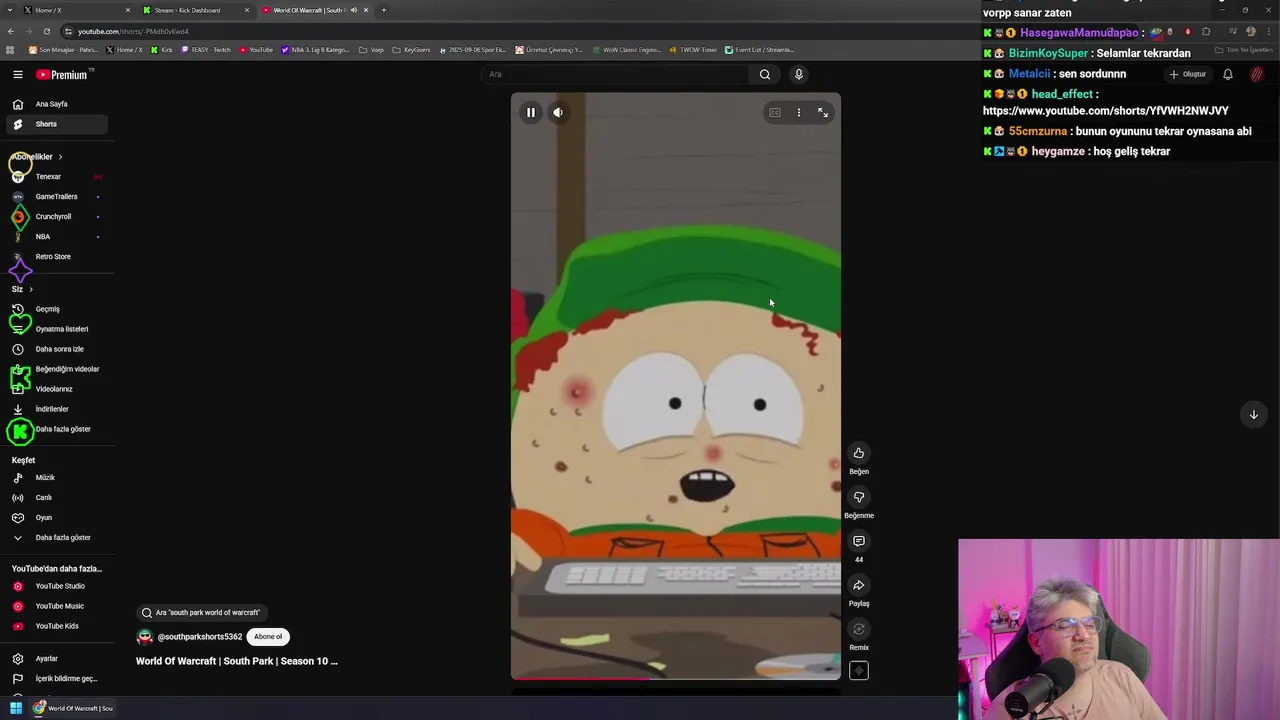Image resolution: width=1280 pixels, height=720 pixels.
Task: Open Remix options for this short
Action: coord(859,629)
